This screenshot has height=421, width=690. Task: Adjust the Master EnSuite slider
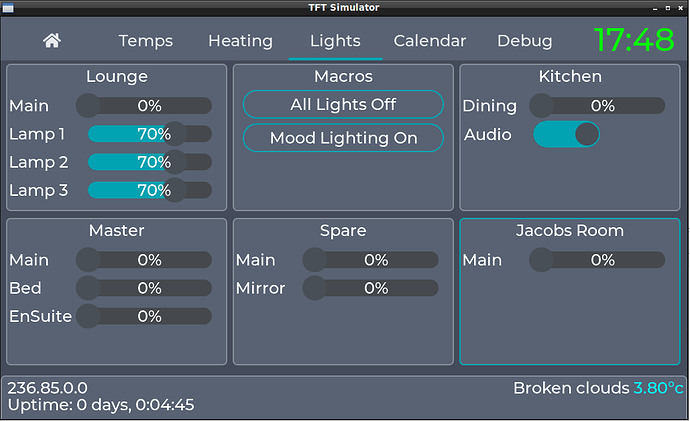pos(144,316)
